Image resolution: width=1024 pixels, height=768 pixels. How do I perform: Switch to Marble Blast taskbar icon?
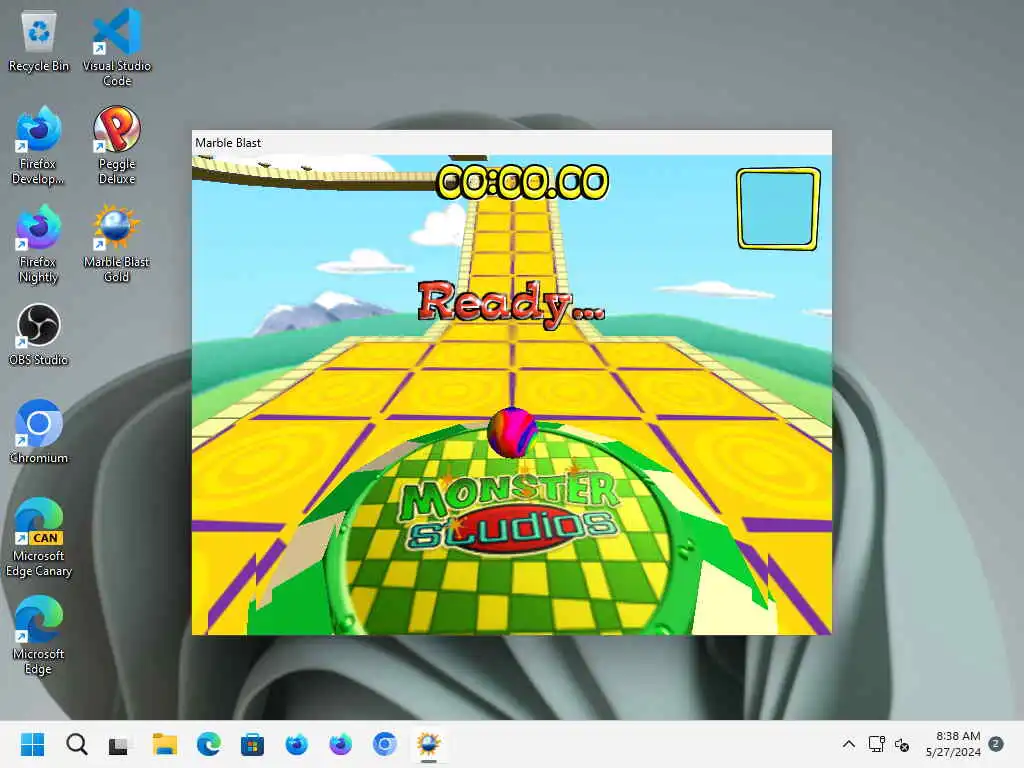tap(428, 744)
